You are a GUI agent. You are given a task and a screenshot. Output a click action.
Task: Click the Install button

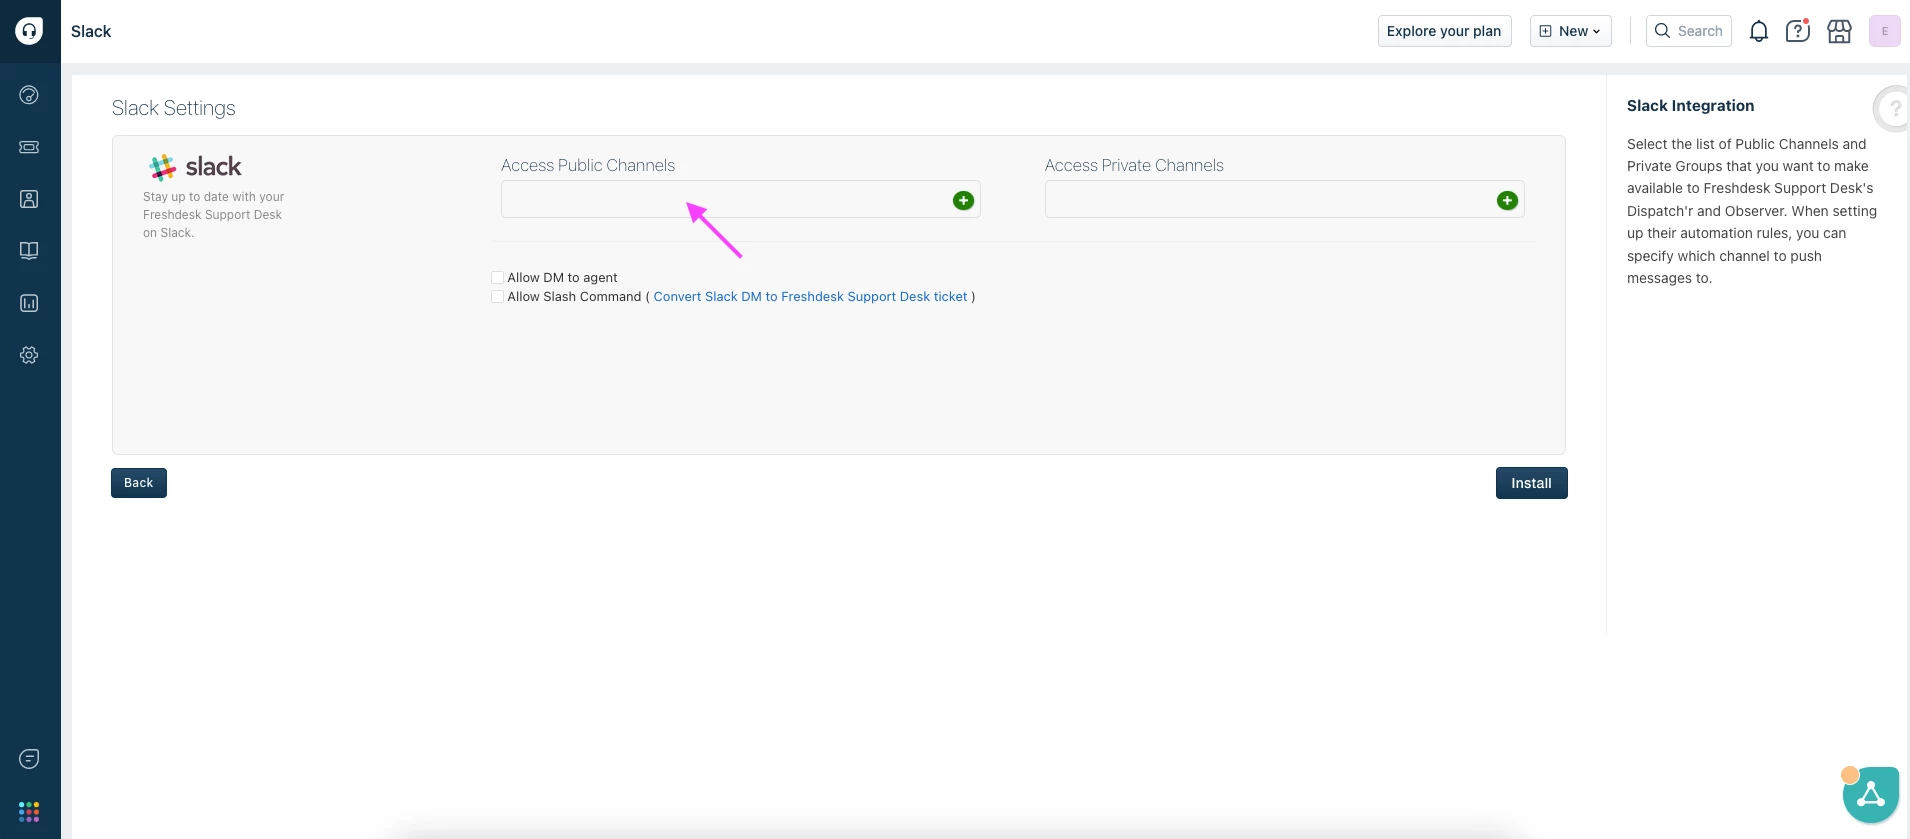pos(1531,483)
